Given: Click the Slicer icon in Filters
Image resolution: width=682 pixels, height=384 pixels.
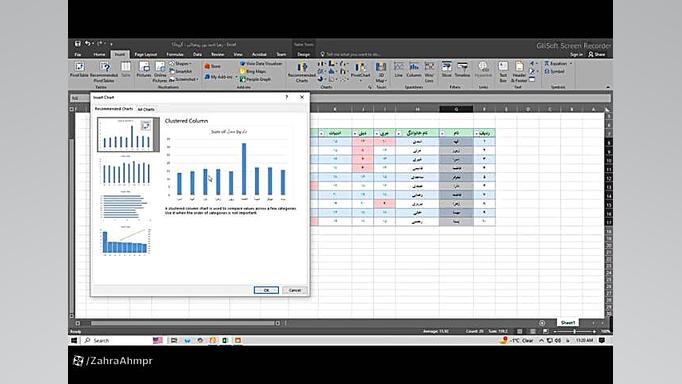Looking at the screenshot, I should (446, 69).
